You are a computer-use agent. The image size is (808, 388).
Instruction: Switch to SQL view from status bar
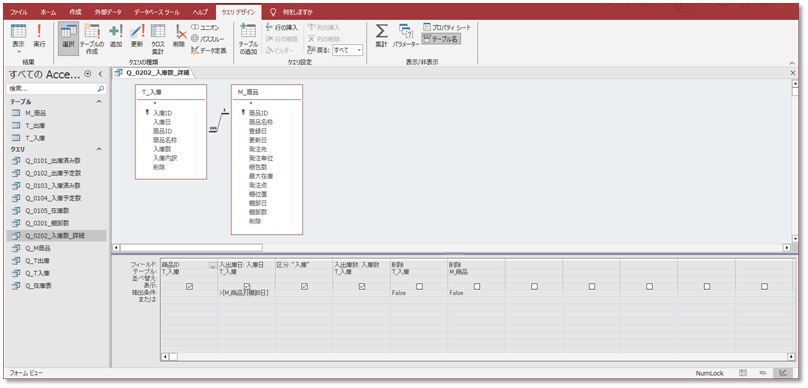point(763,373)
